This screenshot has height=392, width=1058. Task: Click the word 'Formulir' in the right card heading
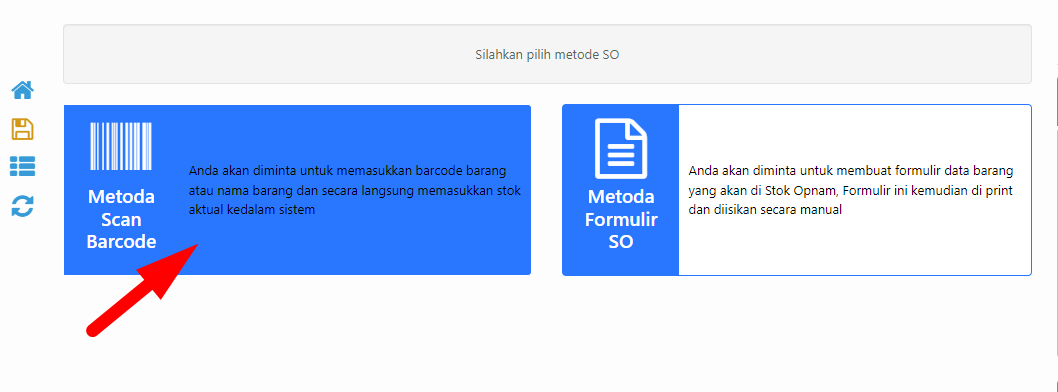[621, 219]
